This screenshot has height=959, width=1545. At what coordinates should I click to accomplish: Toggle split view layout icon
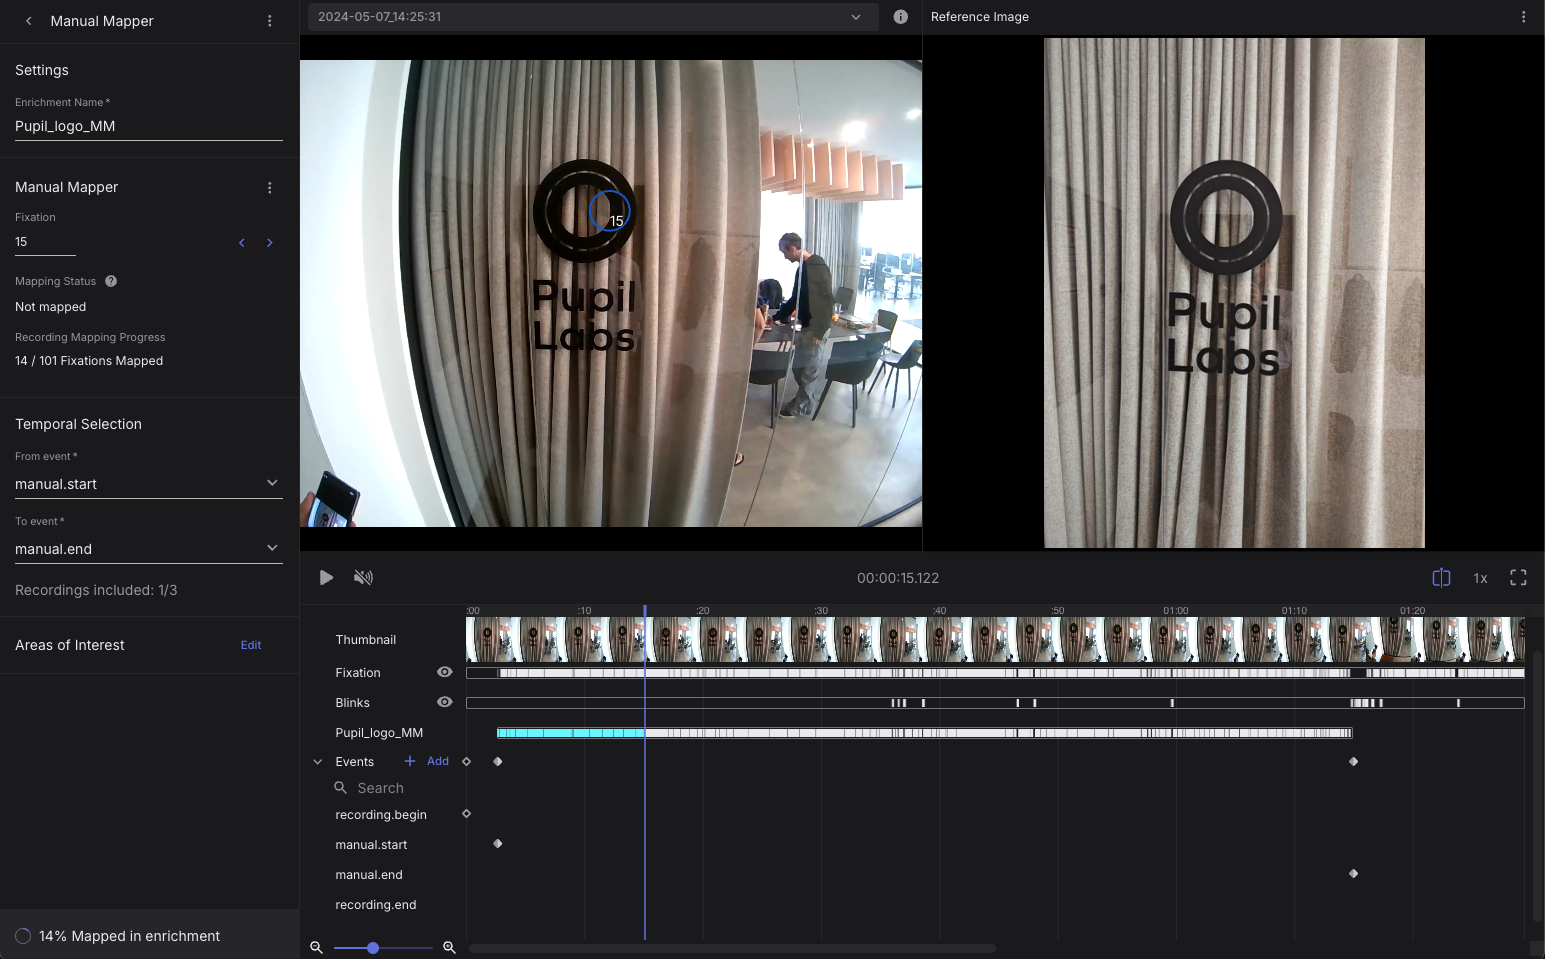coord(1441,578)
